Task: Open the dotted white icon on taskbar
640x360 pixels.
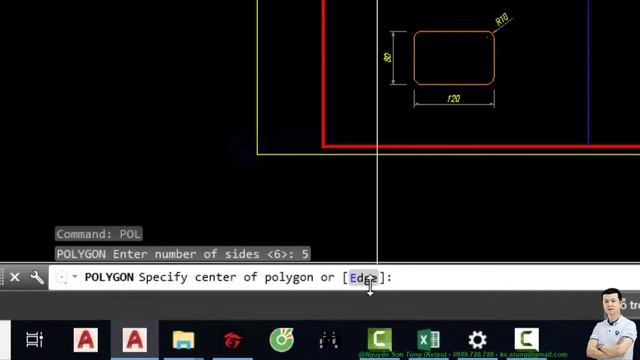Action: coord(329,340)
